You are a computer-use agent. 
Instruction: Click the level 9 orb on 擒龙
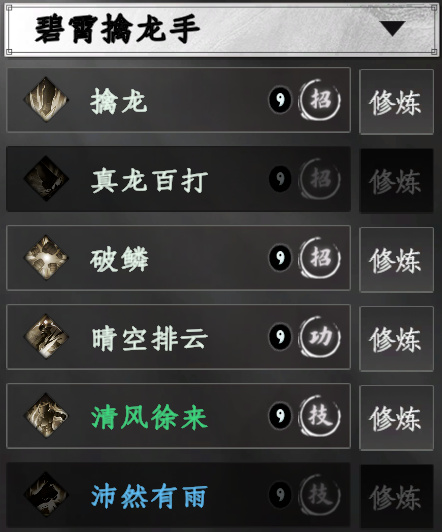[x=280, y=100]
